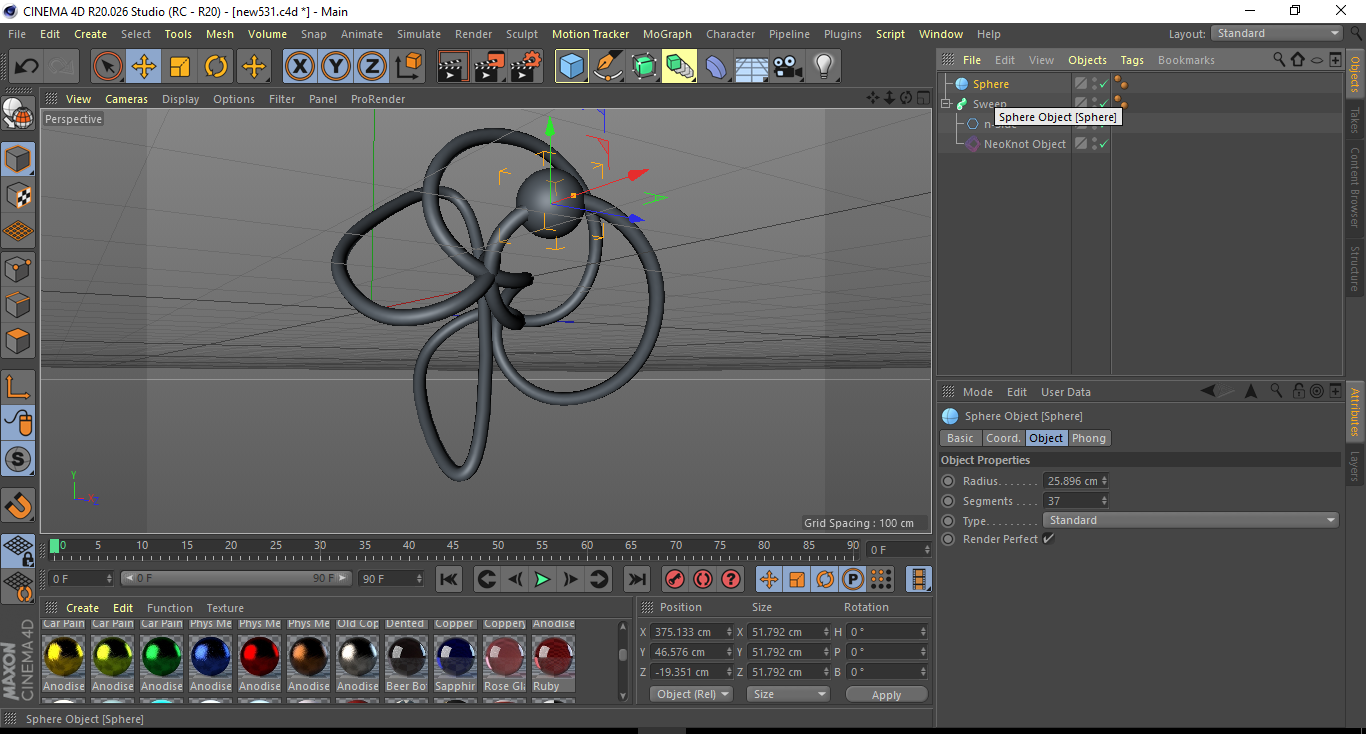This screenshot has height=734, width=1366.
Task: Switch to Points mode
Action: 18,268
